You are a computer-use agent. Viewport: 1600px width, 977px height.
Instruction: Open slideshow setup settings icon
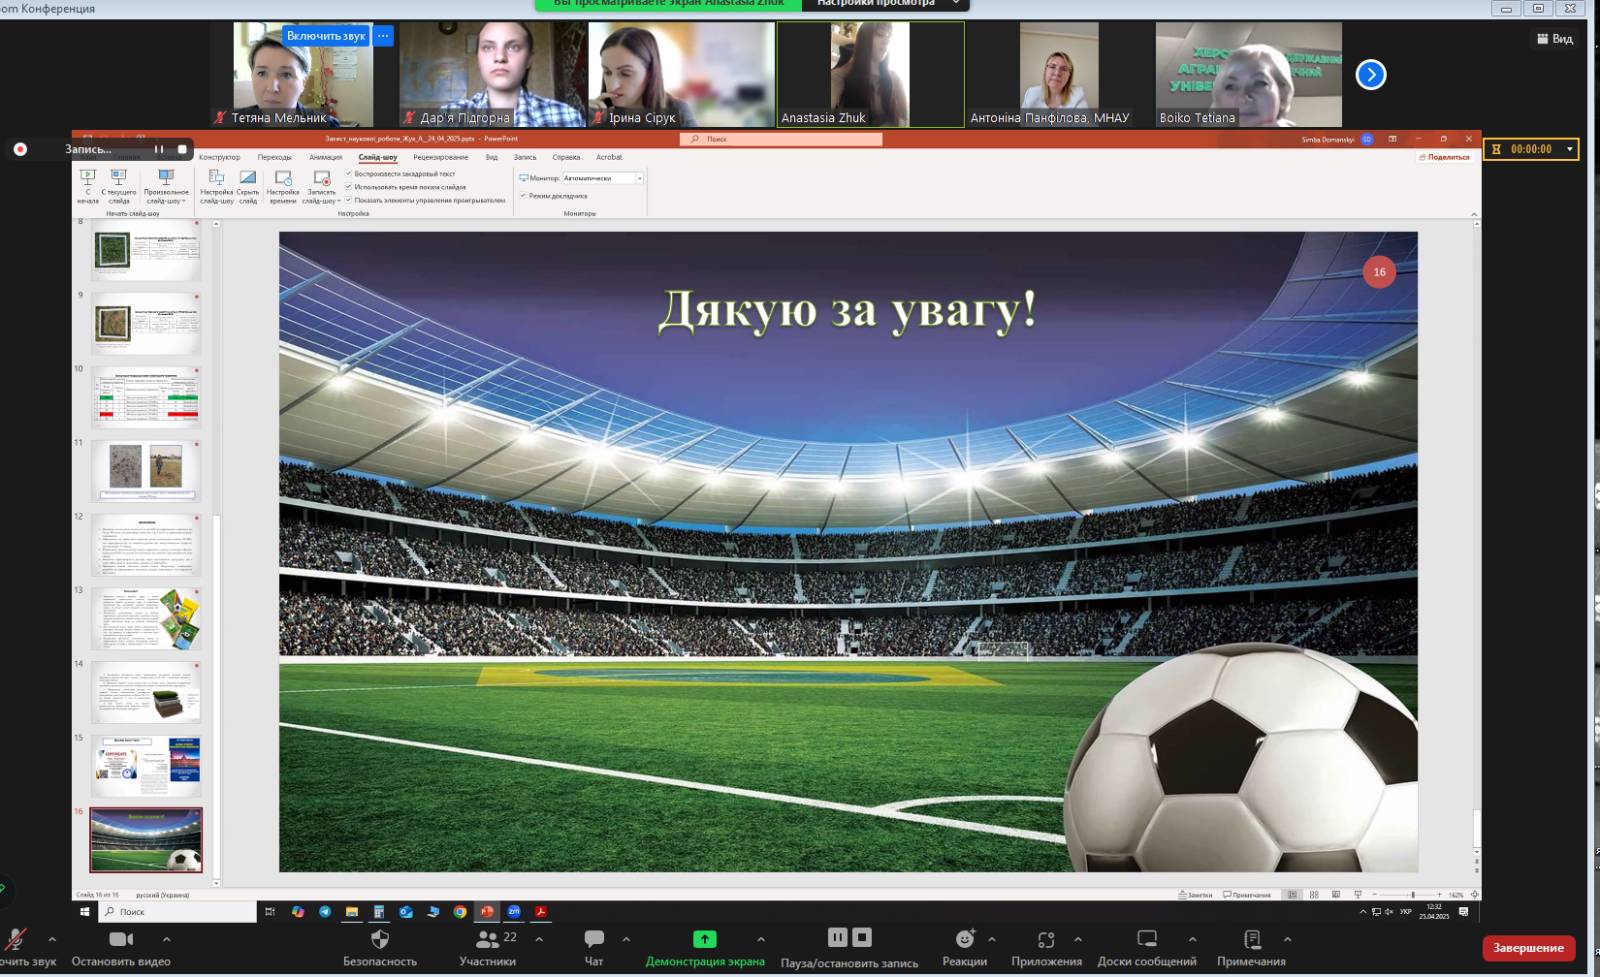coord(216,177)
